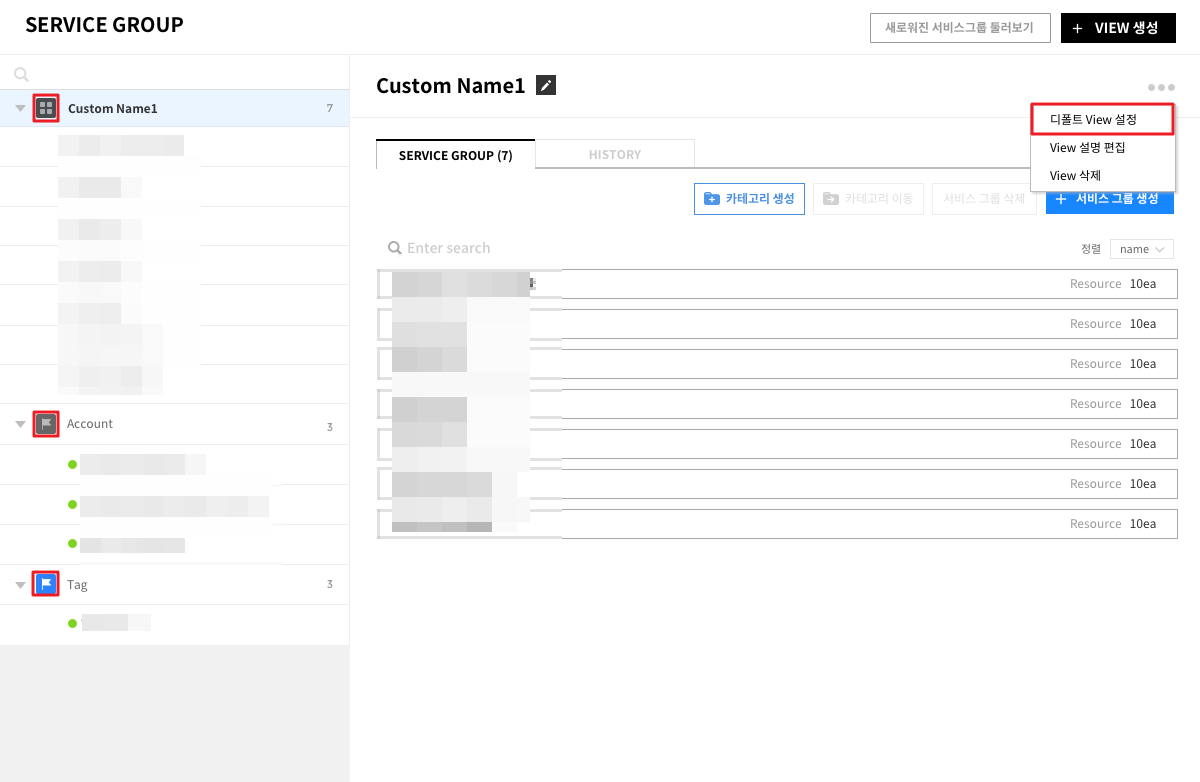The width and height of the screenshot is (1200, 782).
Task: Open the 정렬 name sort dropdown
Action: tap(1141, 249)
